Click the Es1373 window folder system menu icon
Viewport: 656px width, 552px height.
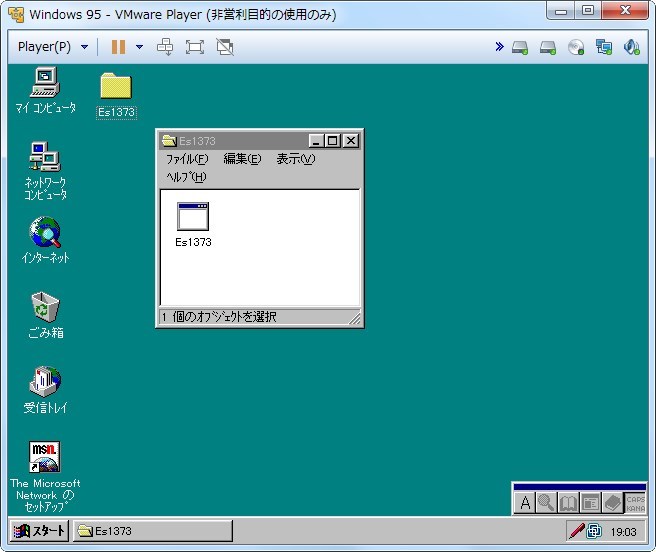pos(169,141)
